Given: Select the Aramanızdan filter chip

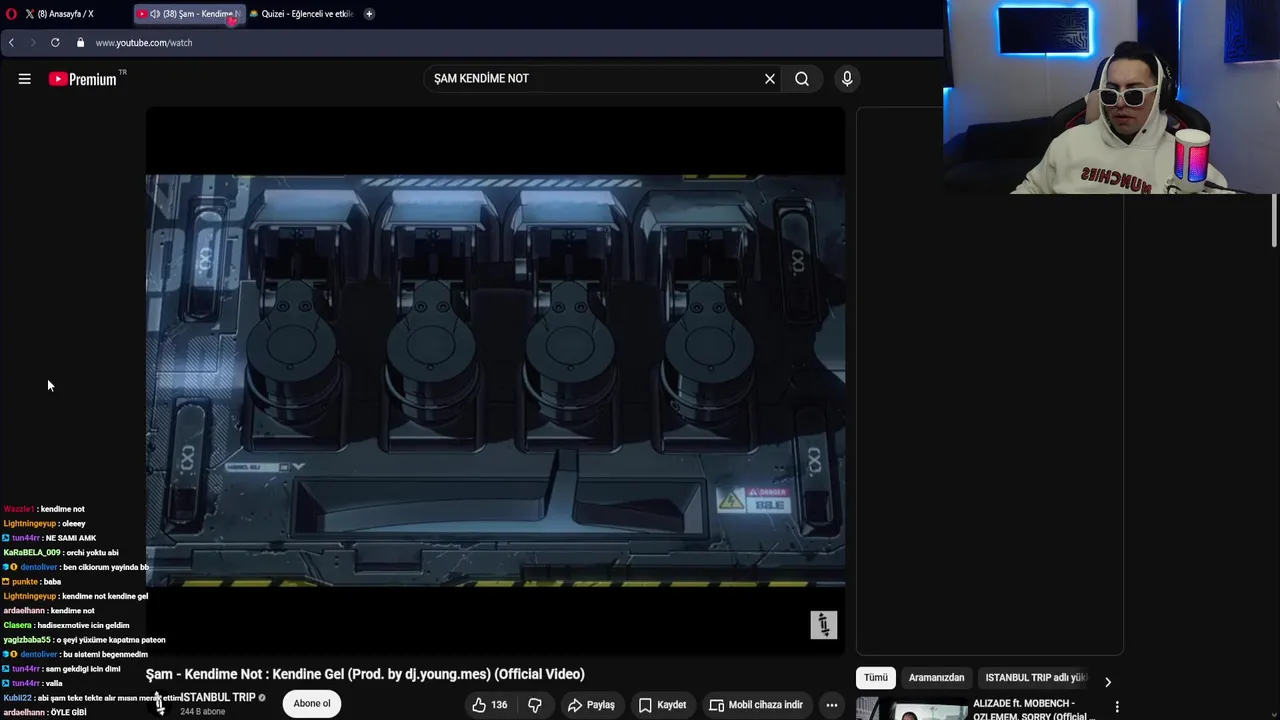Looking at the screenshot, I should pyautogui.click(x=937, y=678).
